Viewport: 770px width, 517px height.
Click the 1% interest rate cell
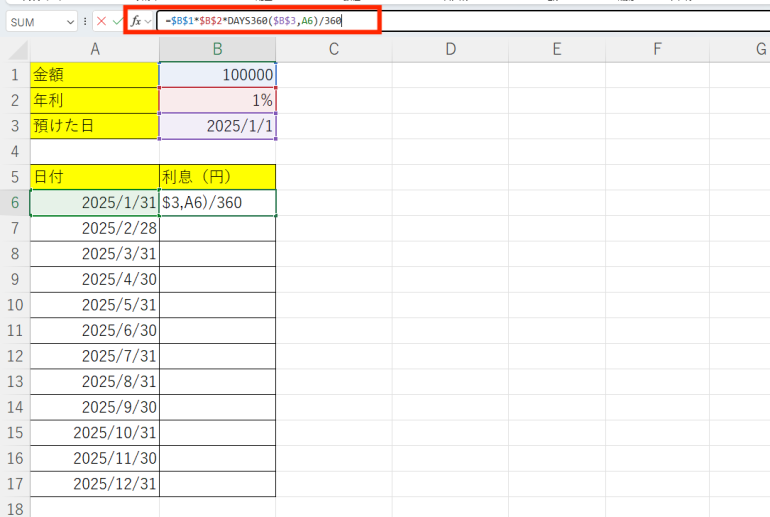click(x=217, y=101)
